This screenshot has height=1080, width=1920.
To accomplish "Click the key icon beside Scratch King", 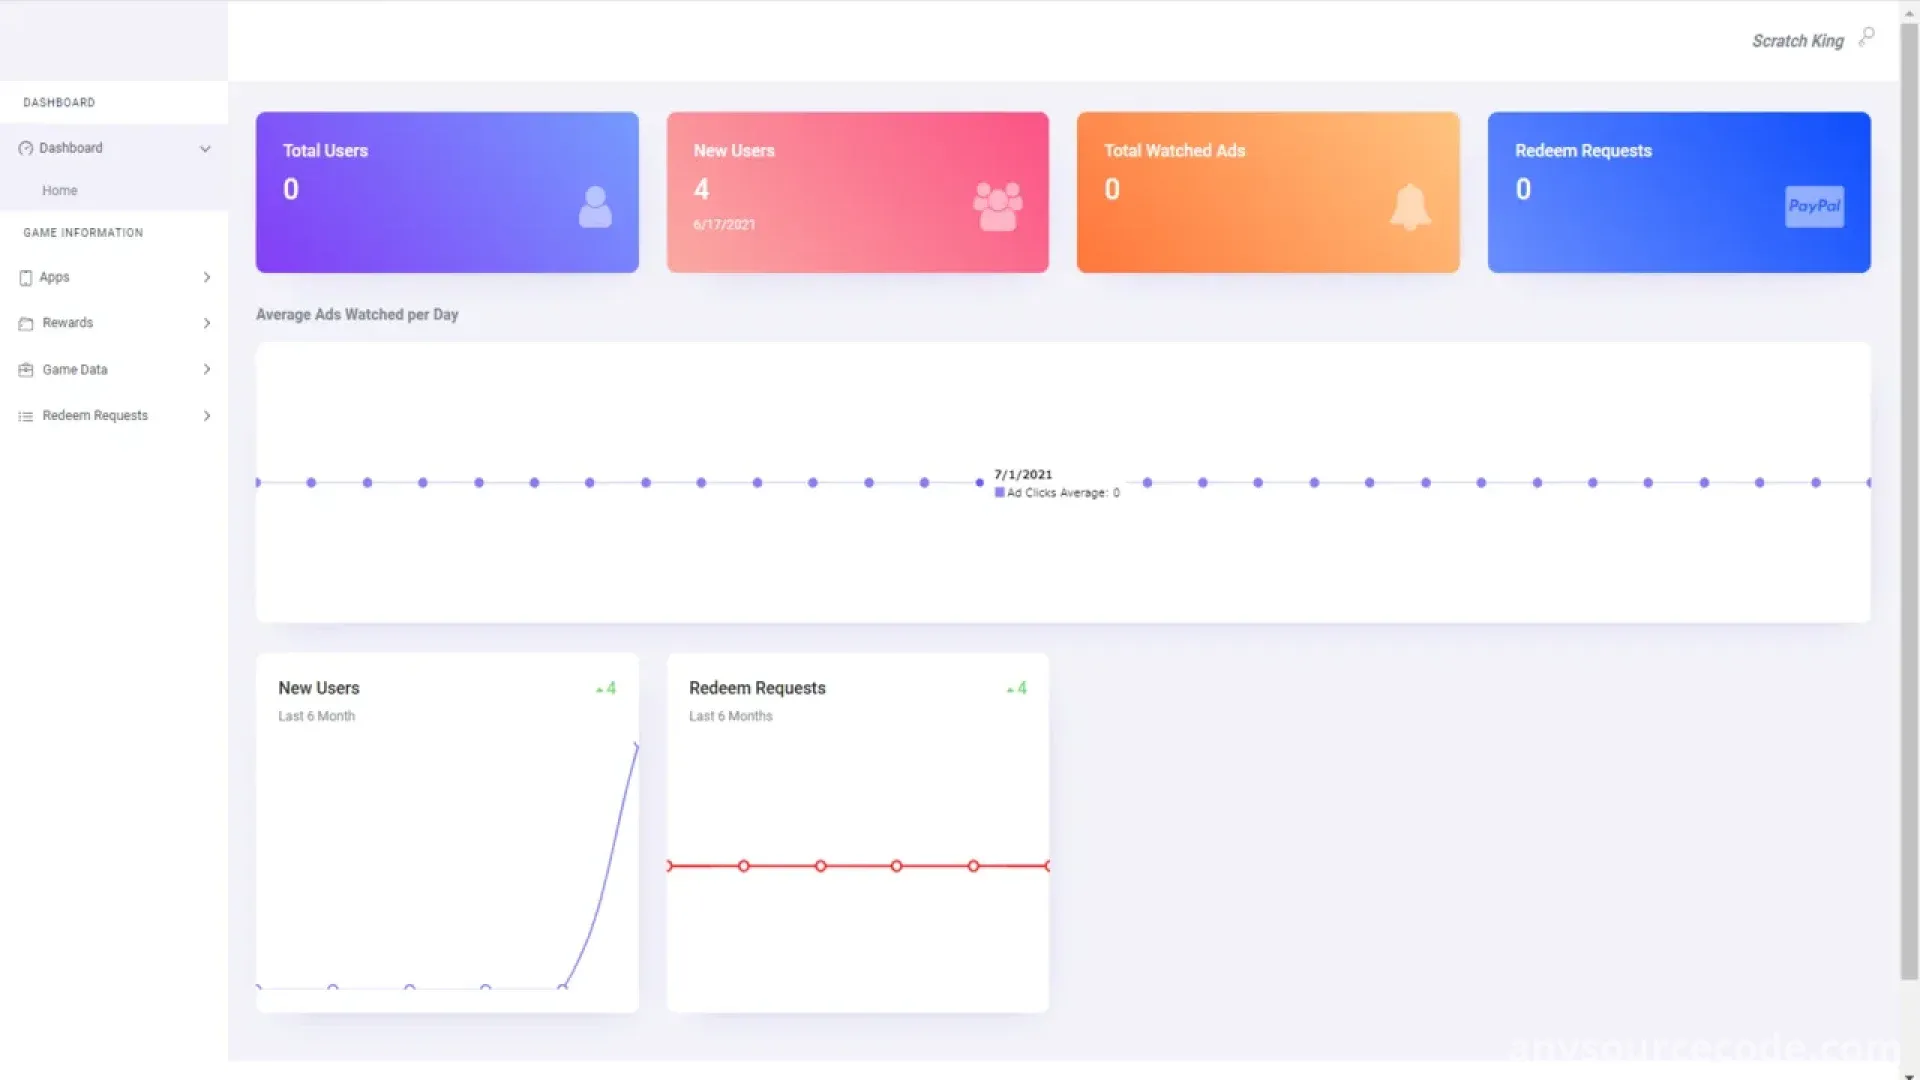I will (1866, 38).
